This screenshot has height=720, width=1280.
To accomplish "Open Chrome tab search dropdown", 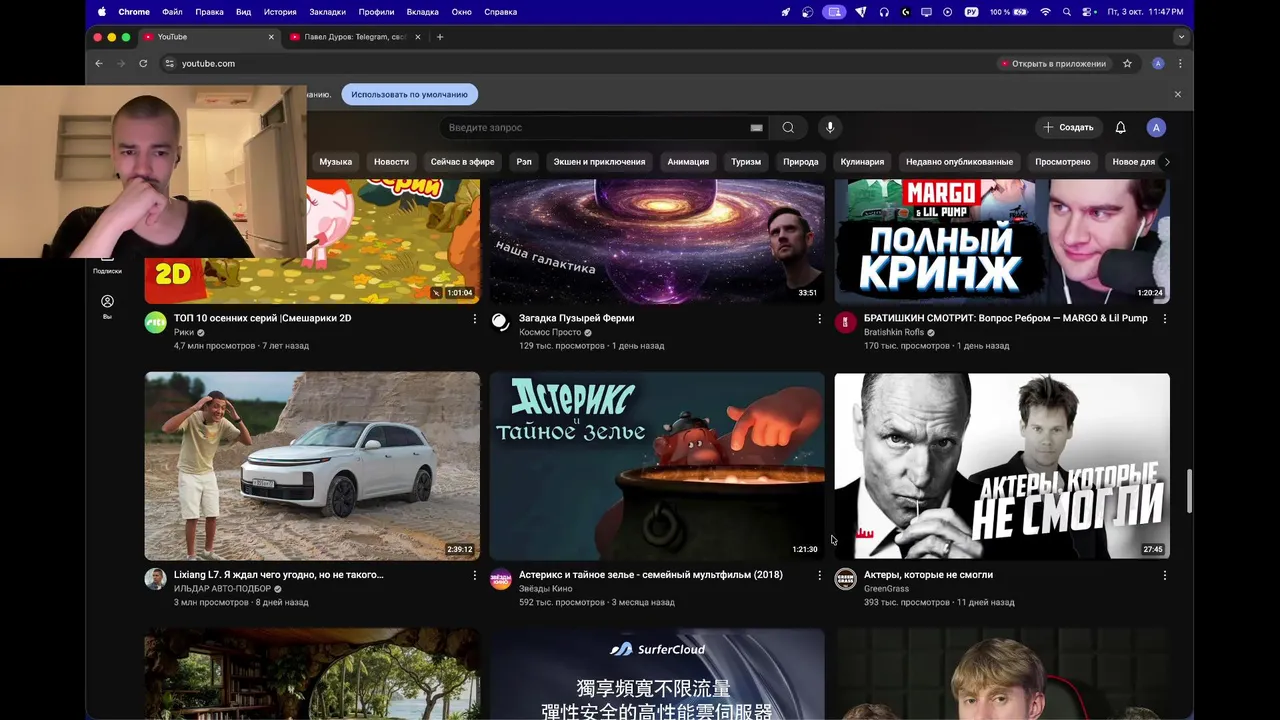I will click(1181, 37).
